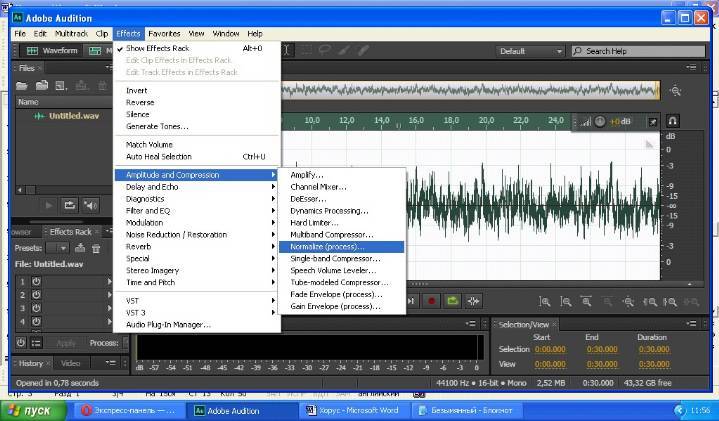
Task: Click the Search Help field
Action: 638,51
